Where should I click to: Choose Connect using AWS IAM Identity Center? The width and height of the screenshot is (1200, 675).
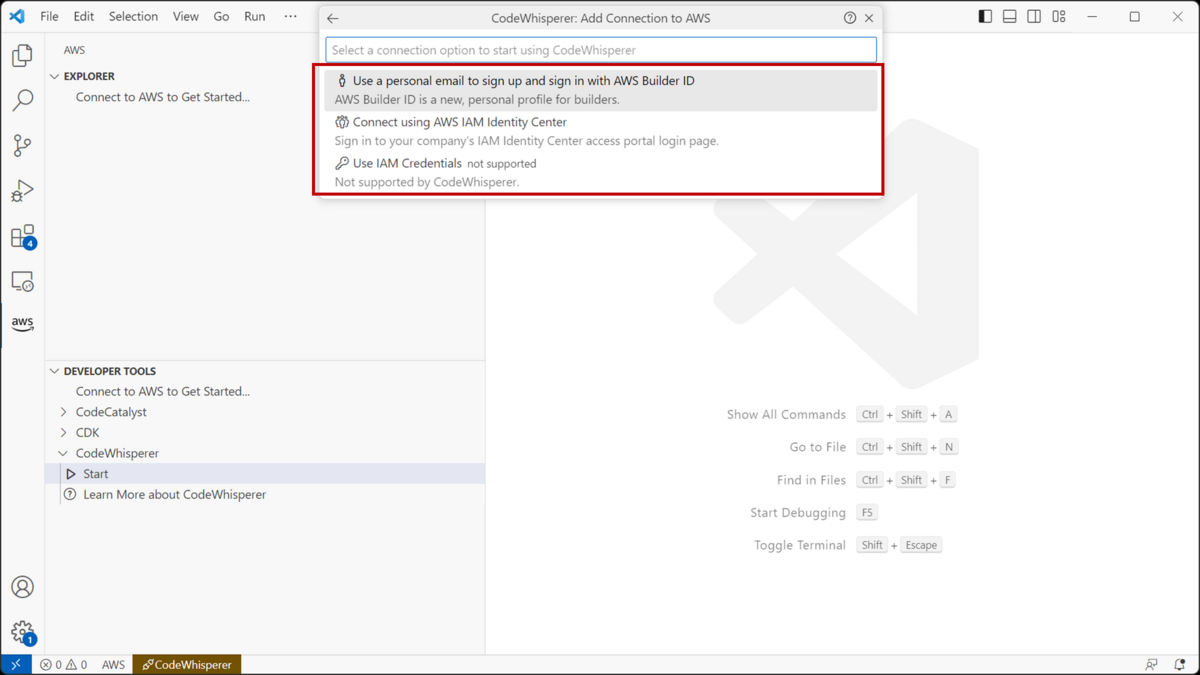pos(601,131)
